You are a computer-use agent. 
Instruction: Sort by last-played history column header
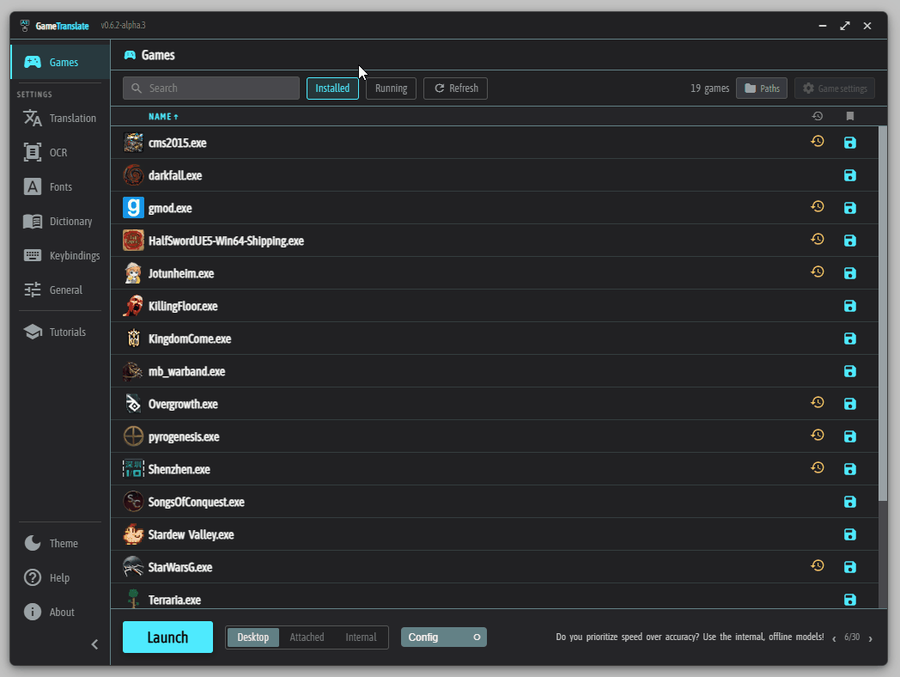coord(817,117)
